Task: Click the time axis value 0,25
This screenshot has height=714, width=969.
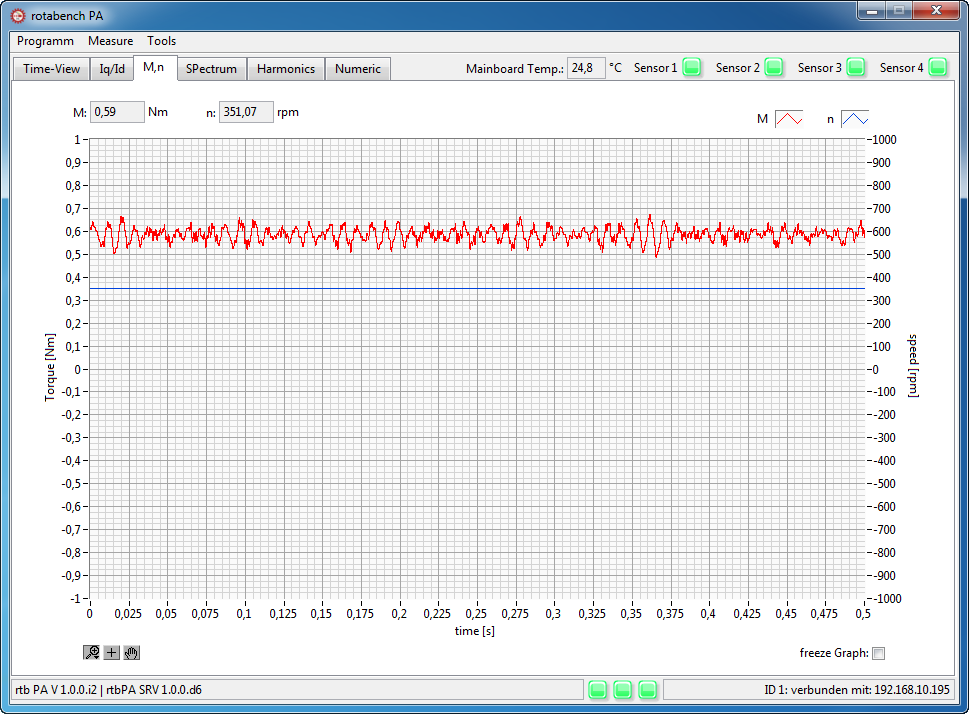Action: (x=476, y=613)
